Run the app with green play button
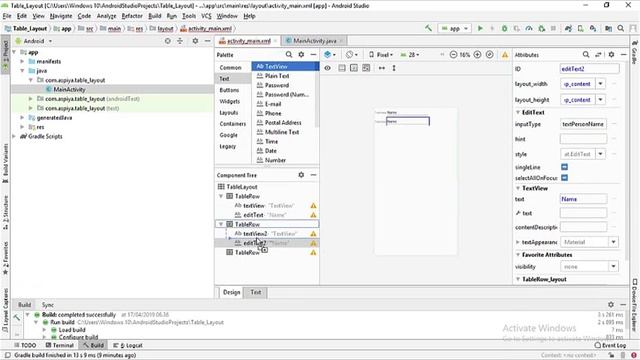Screen dimensions: 640x360 click(480, 28)
